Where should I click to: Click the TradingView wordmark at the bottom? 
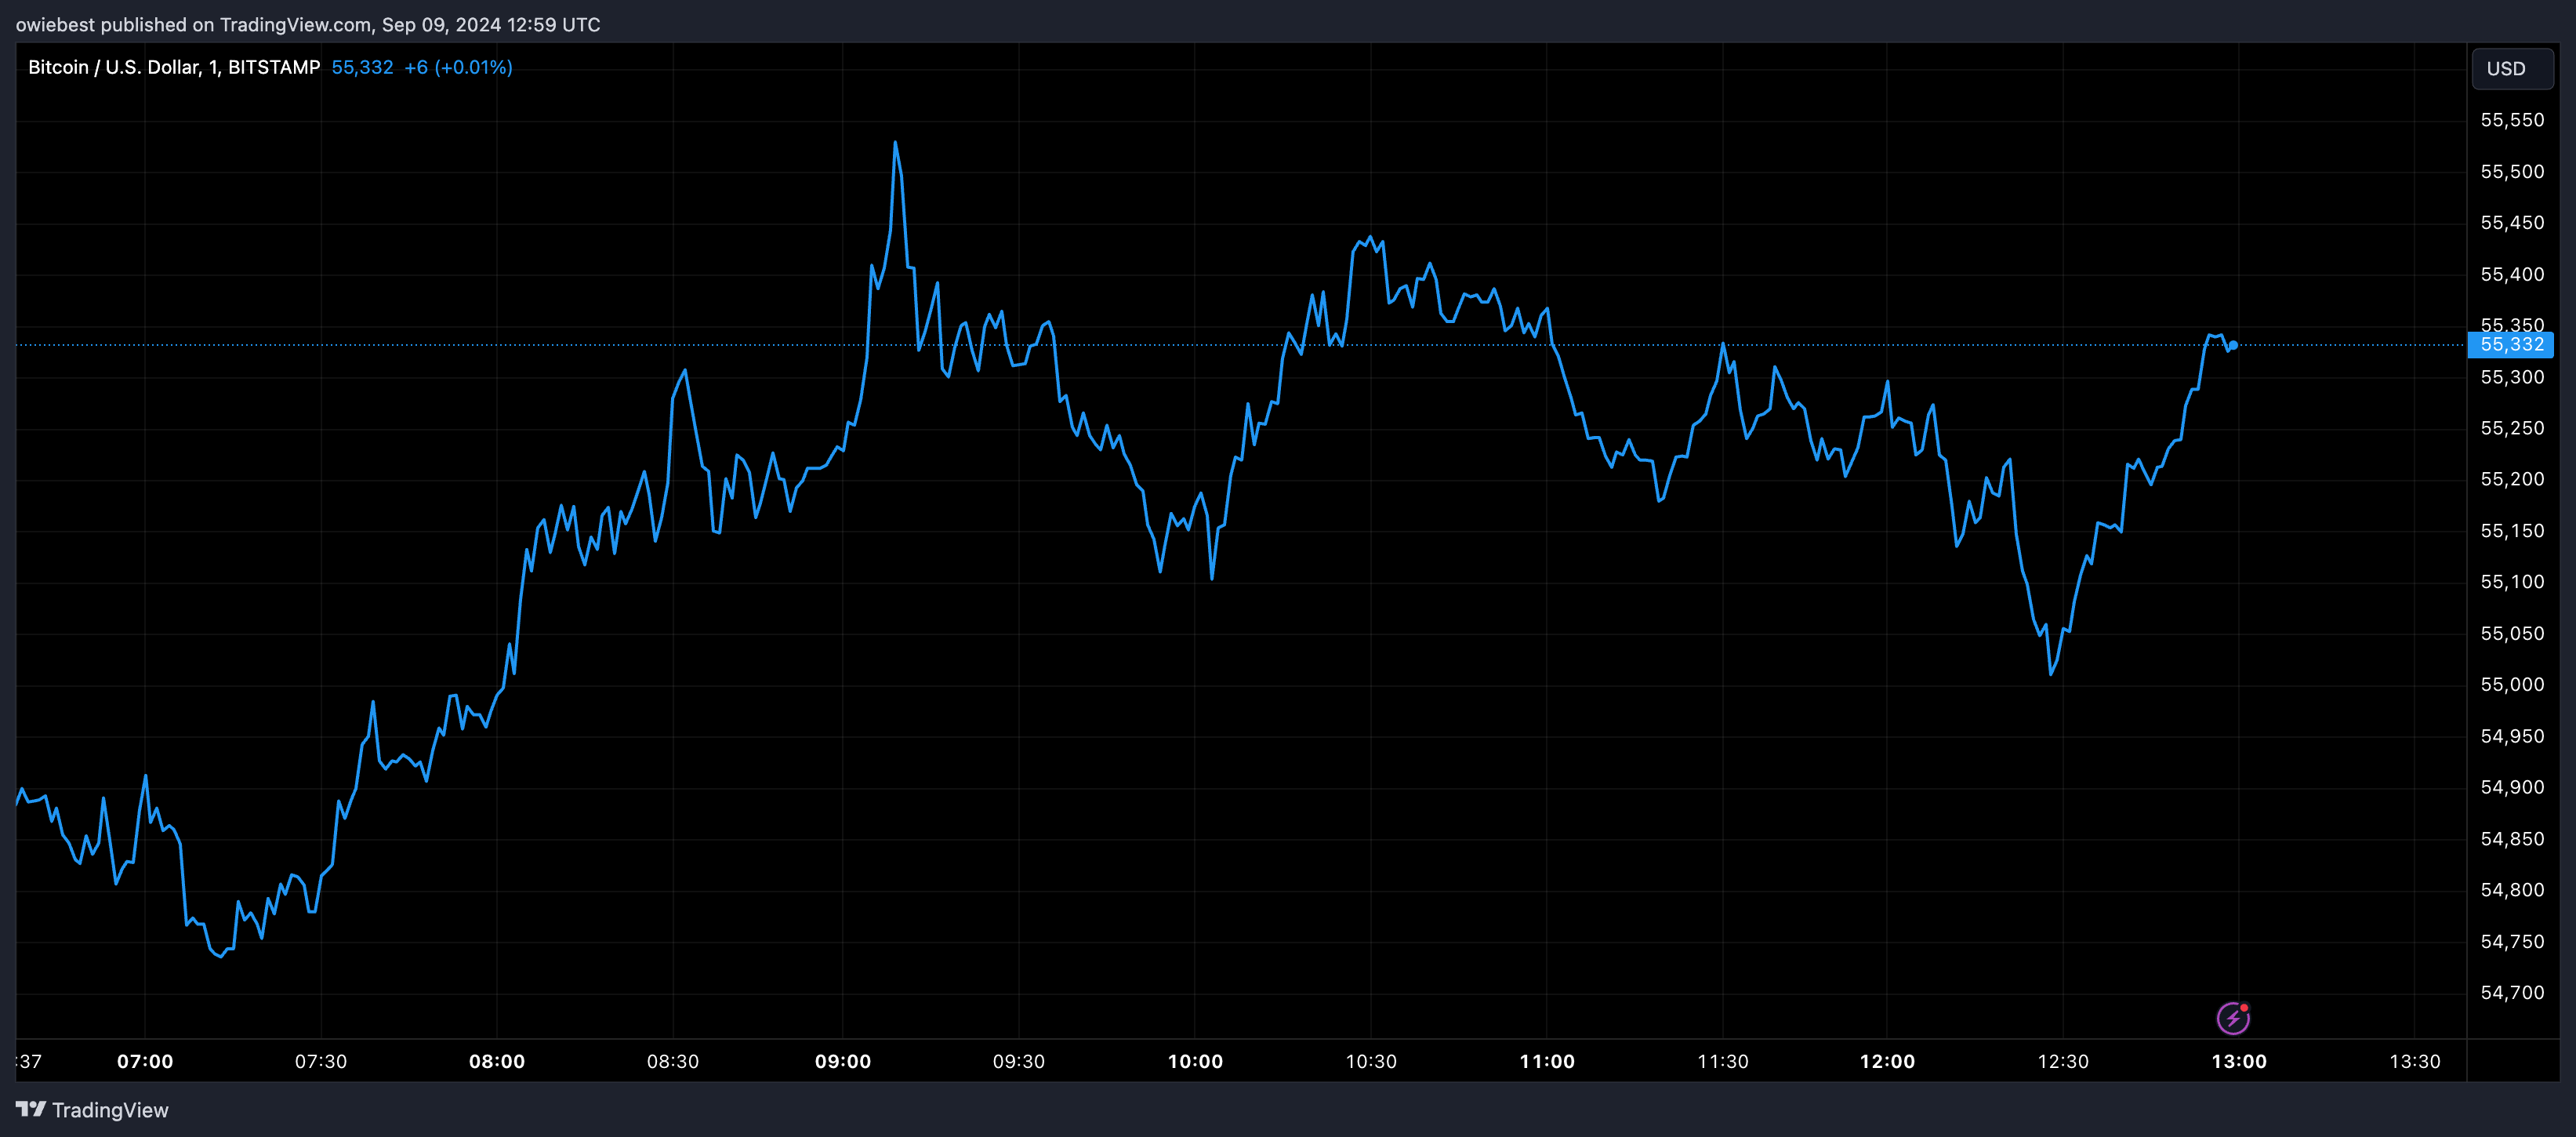pos(110,1110)
